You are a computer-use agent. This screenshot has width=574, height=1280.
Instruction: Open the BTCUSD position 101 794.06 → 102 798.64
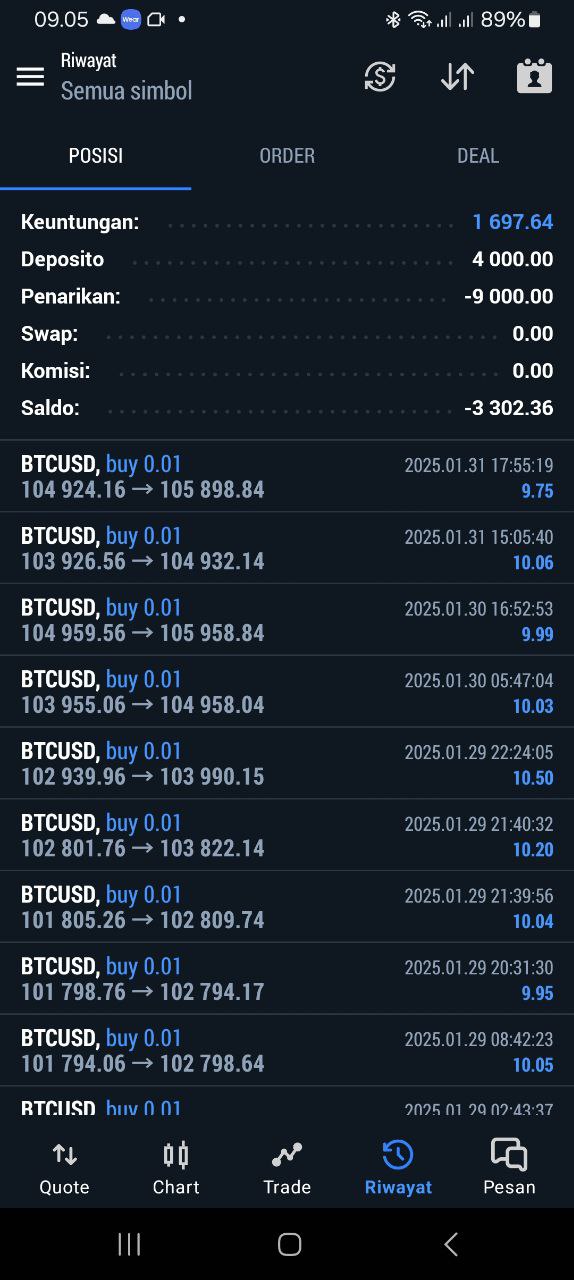pos(287,1051)
